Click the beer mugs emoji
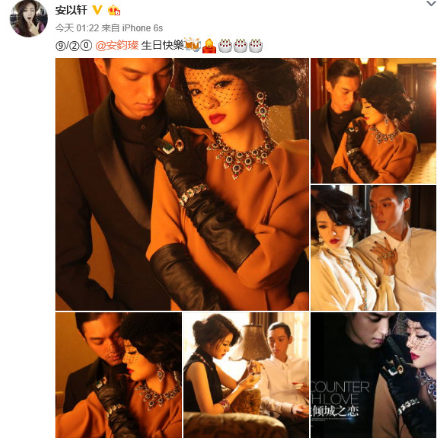 (192, 45)
